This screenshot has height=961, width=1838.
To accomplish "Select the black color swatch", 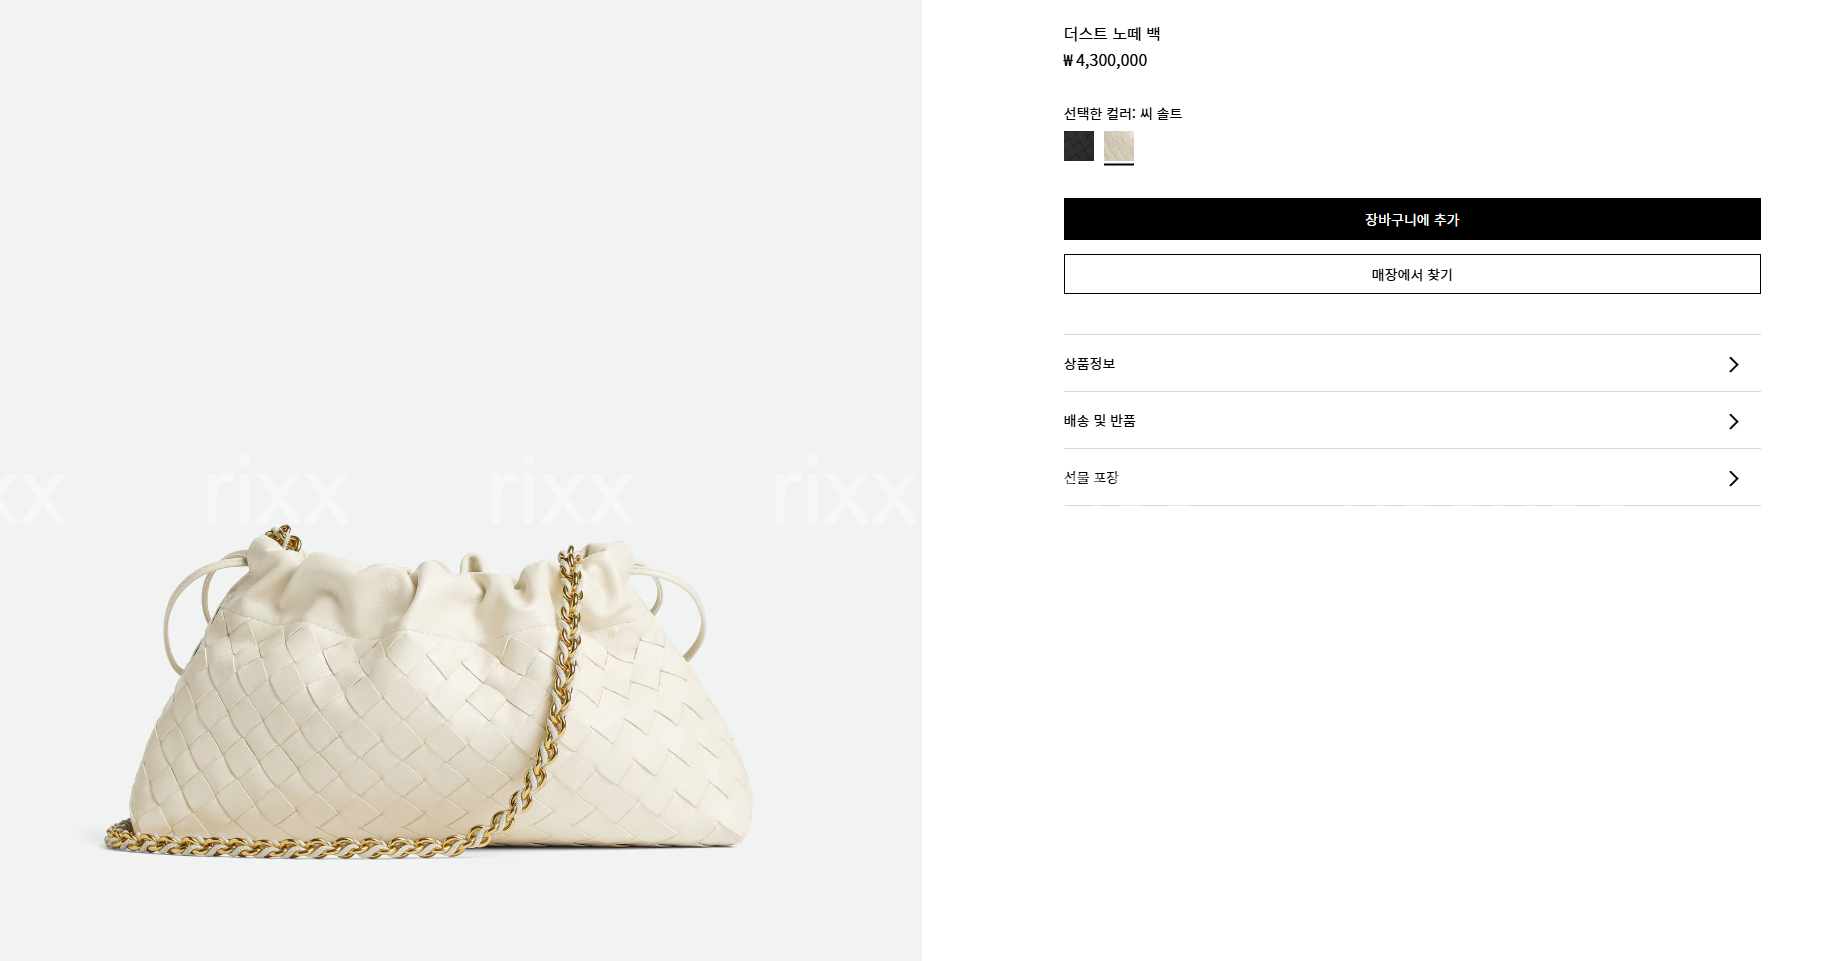I will tap(1078, 146).
